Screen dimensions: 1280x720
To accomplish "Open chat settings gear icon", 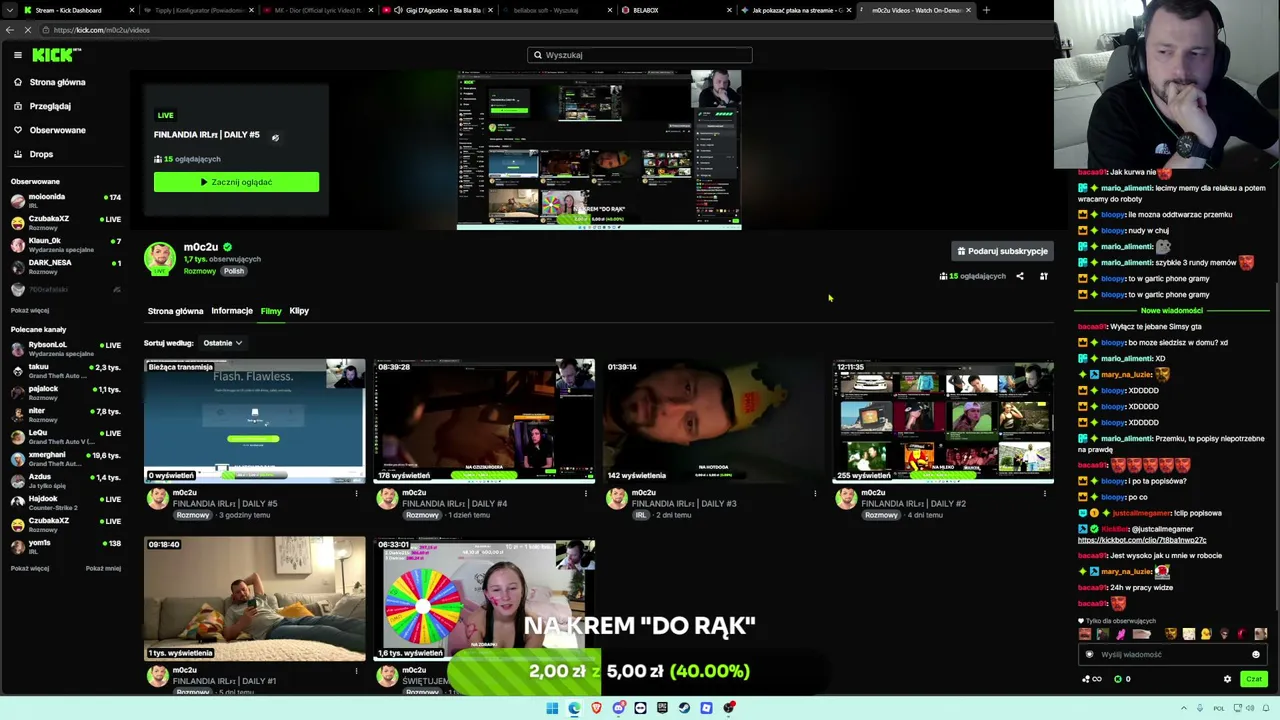I will [1228, 679].
